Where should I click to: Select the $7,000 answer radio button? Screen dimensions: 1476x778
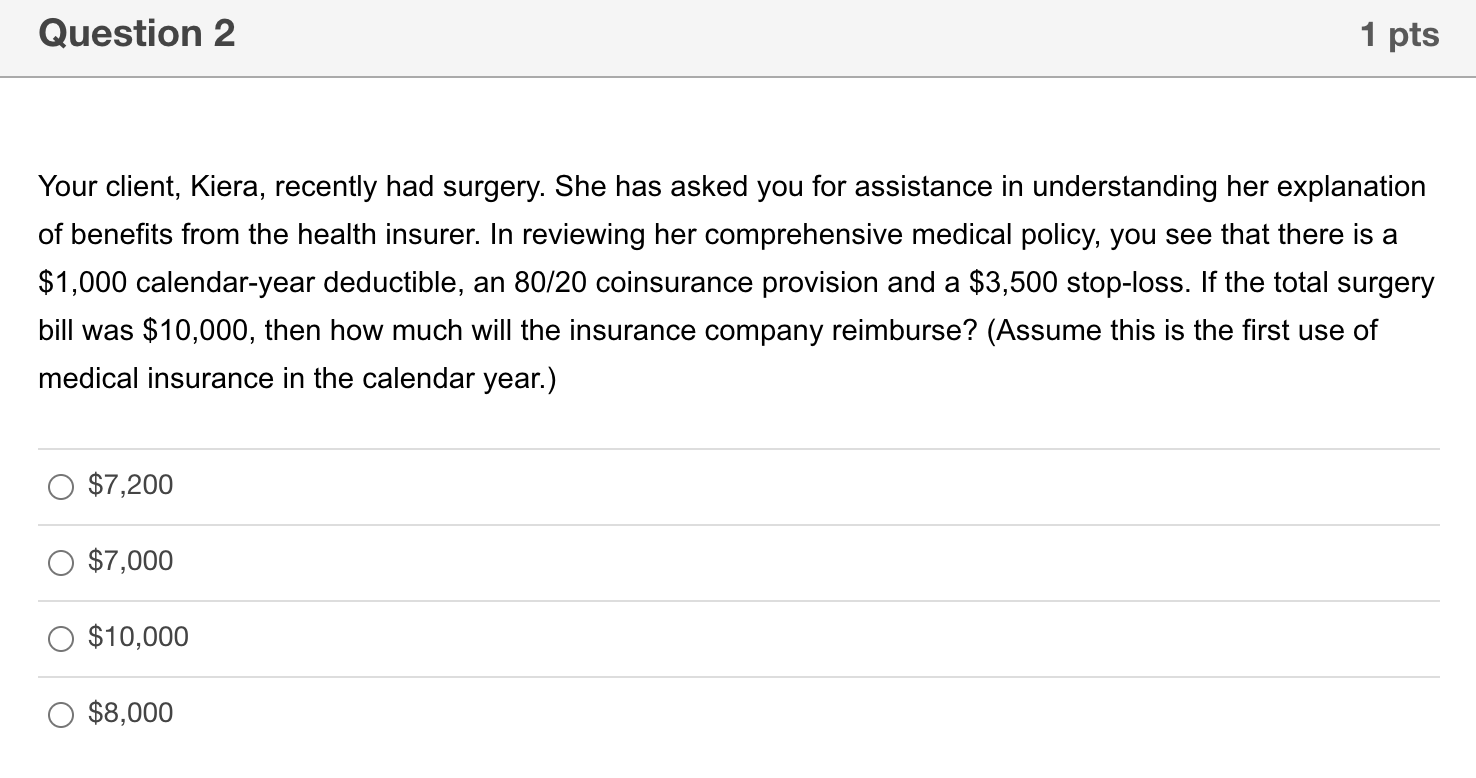click(x=62, y=562)
